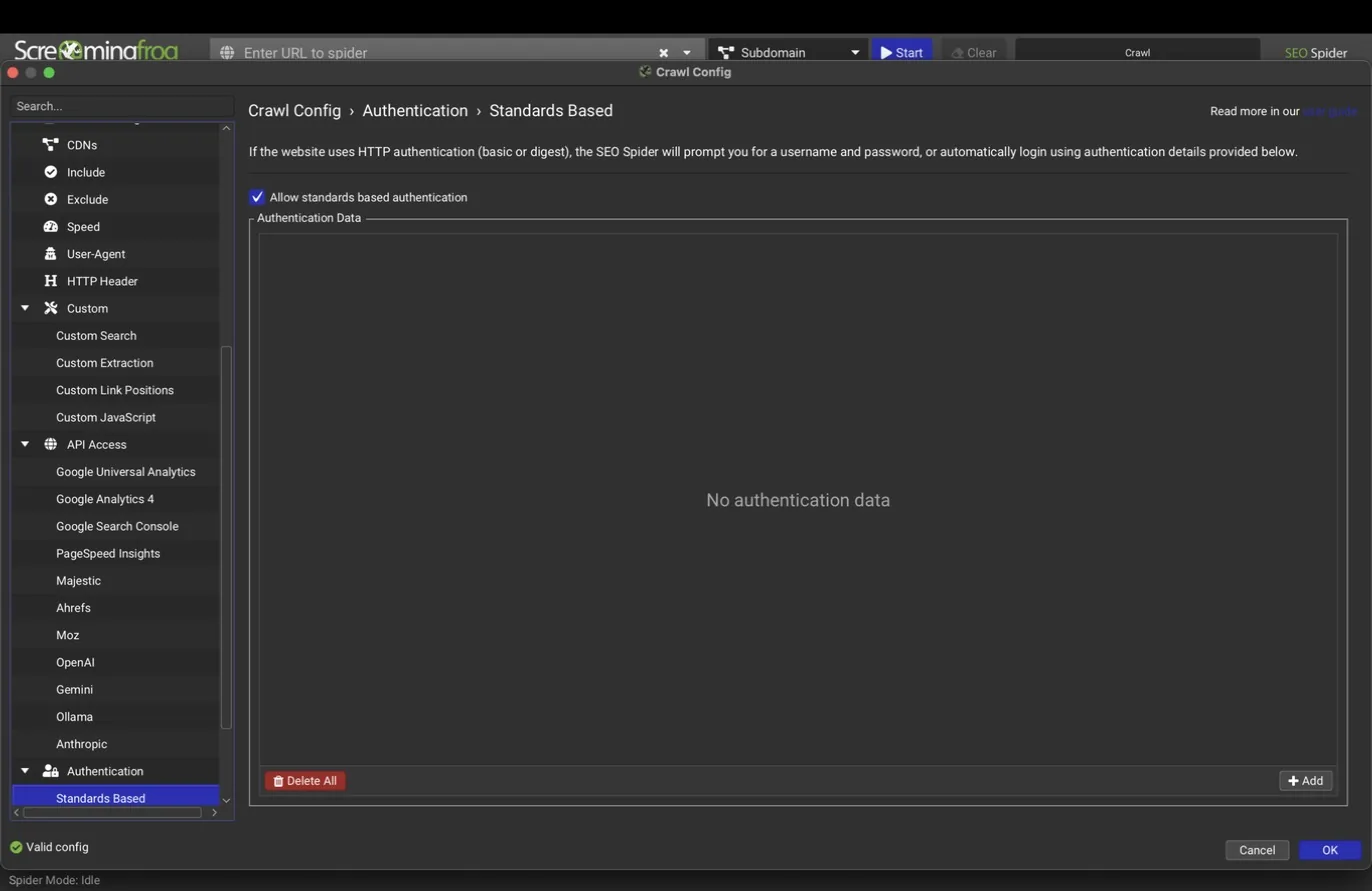
Task: Click the Clear button in toolbar
Action: click(974, 52)
